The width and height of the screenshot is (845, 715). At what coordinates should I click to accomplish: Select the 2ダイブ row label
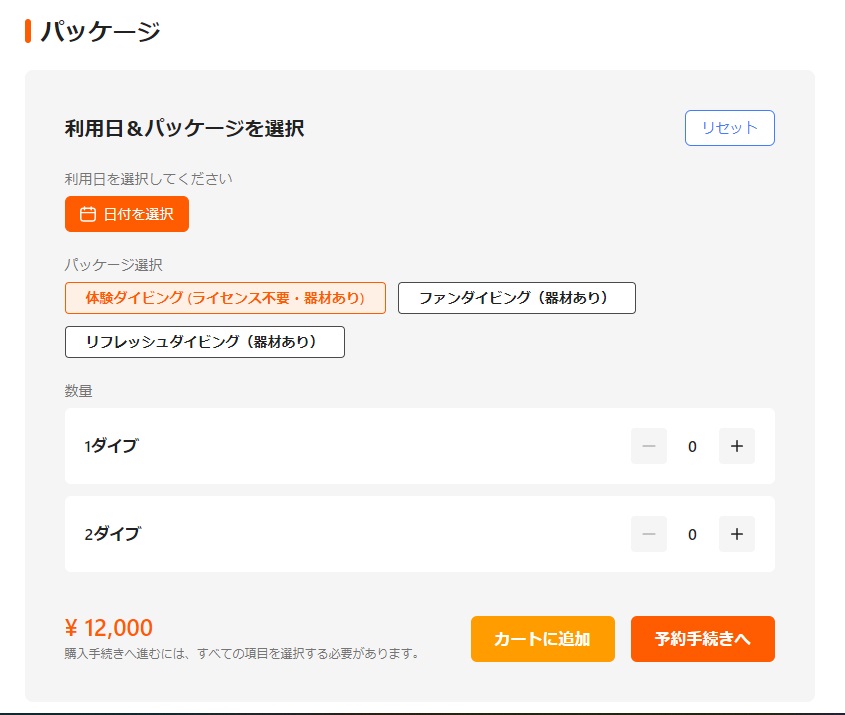pyautogui.click(x=113, y=534)
